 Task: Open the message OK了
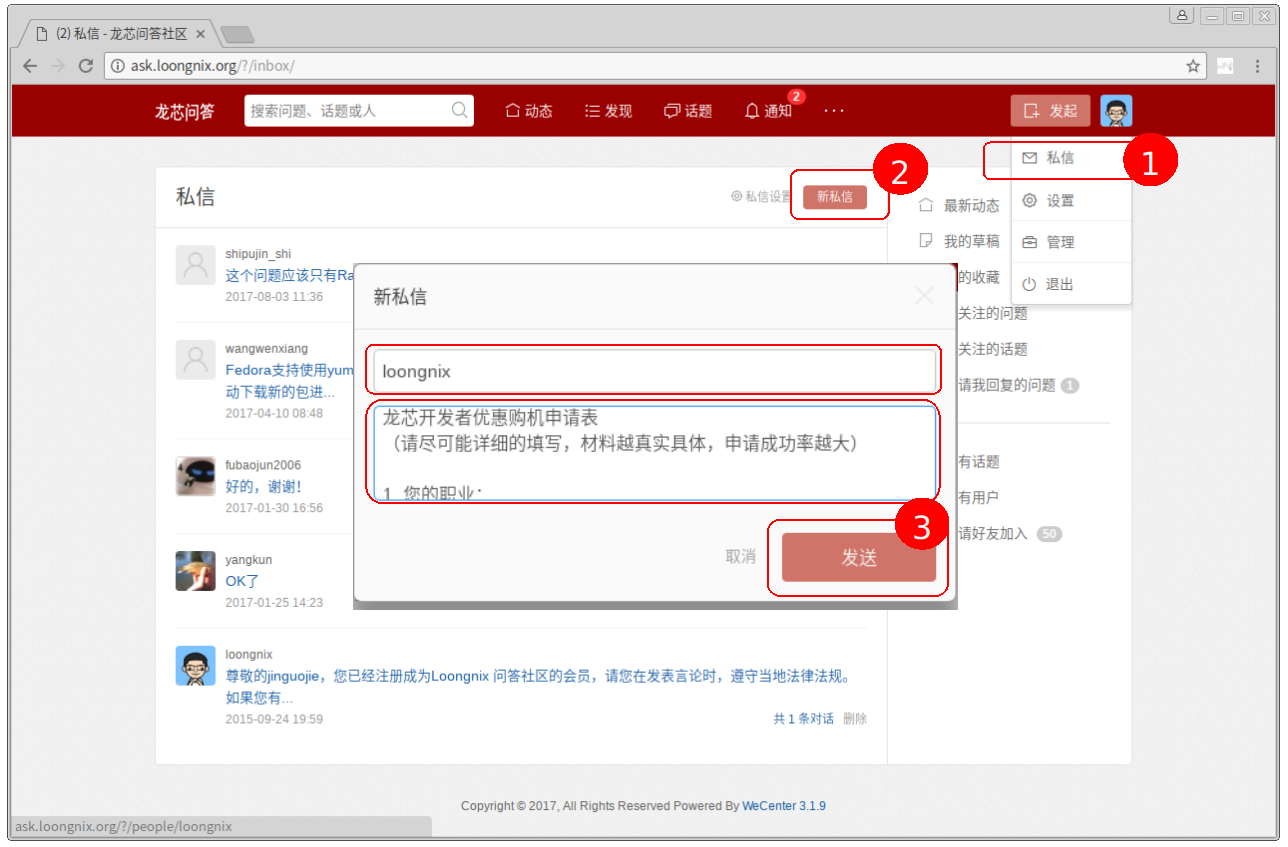click(243, 581)
